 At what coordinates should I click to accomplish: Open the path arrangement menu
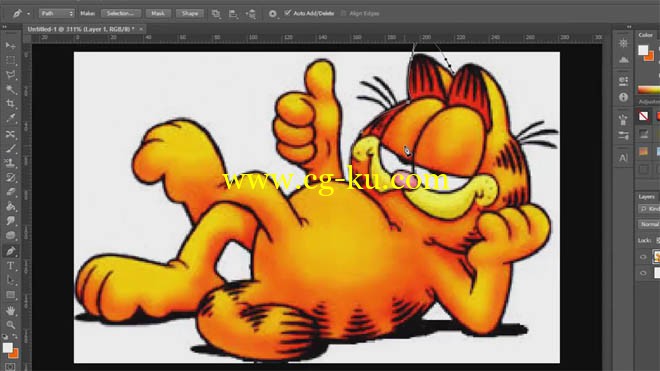pyautogui.click(x=251, y=14)
